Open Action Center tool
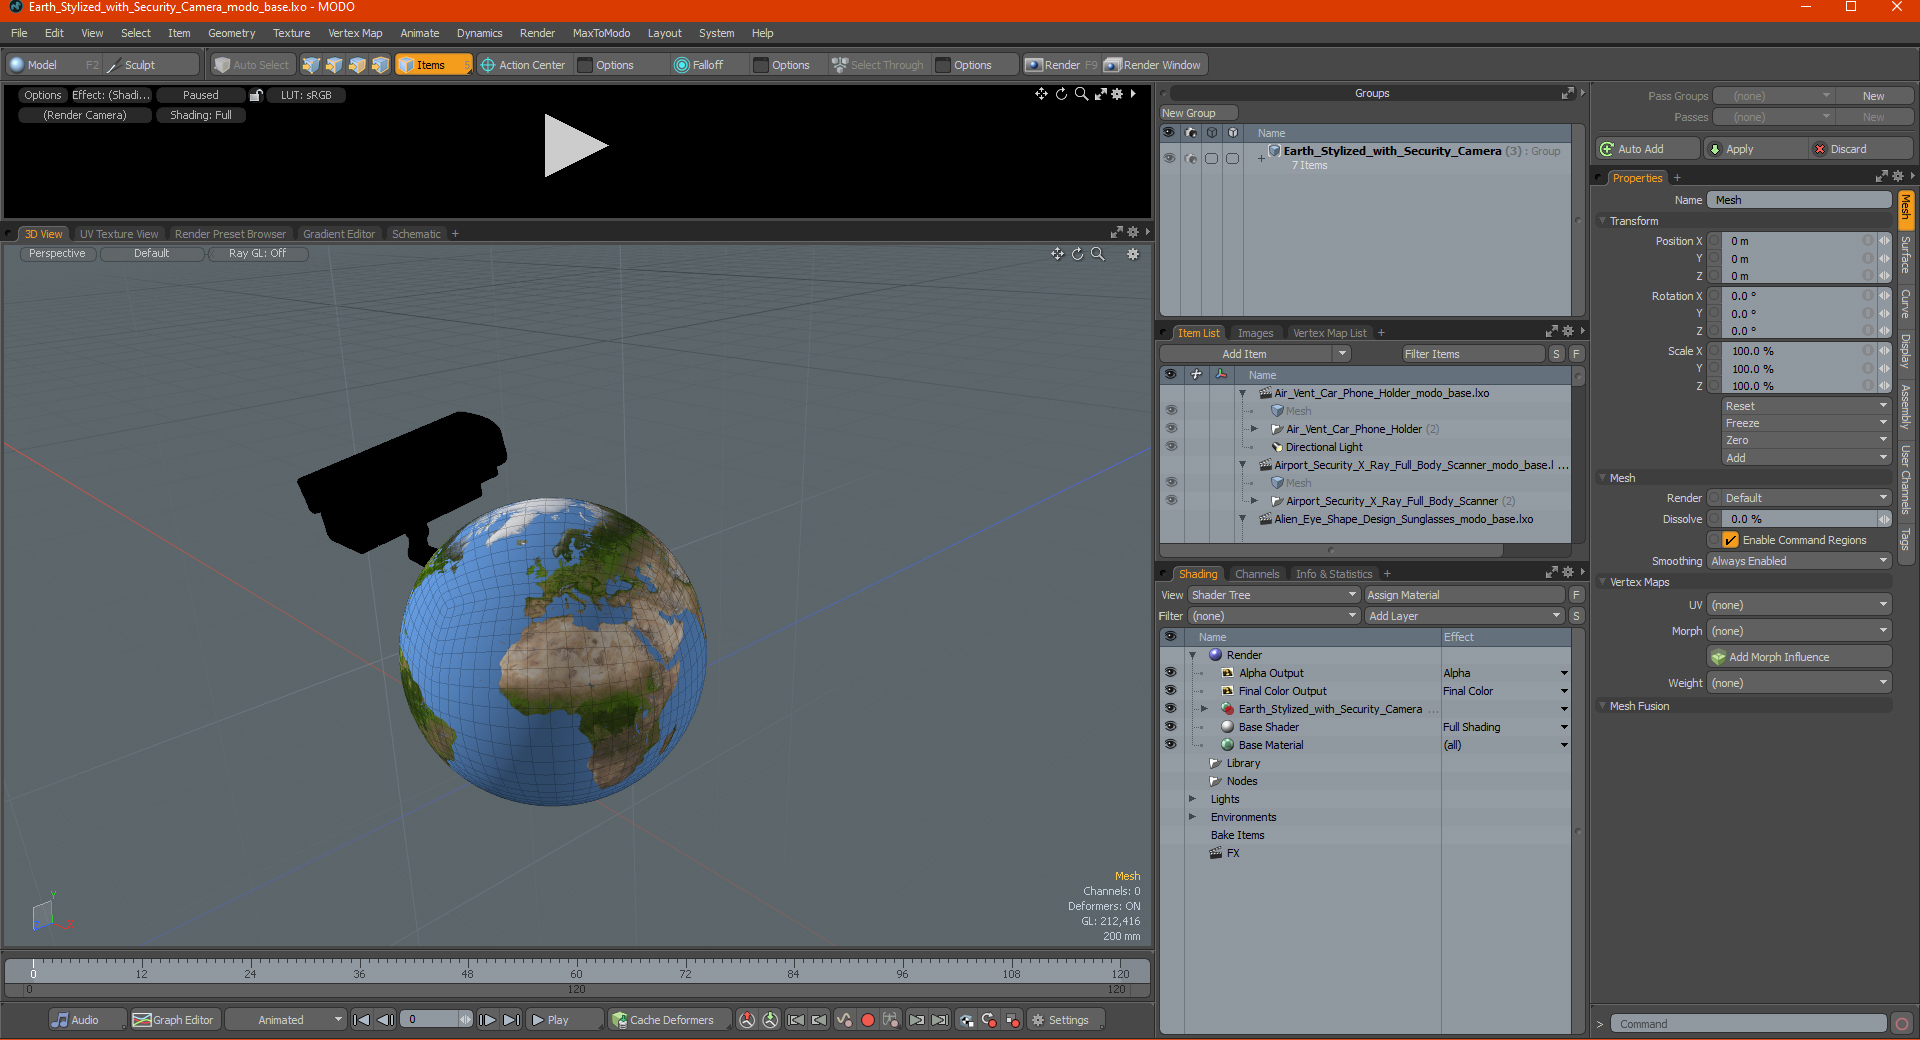 click(523, 65)
